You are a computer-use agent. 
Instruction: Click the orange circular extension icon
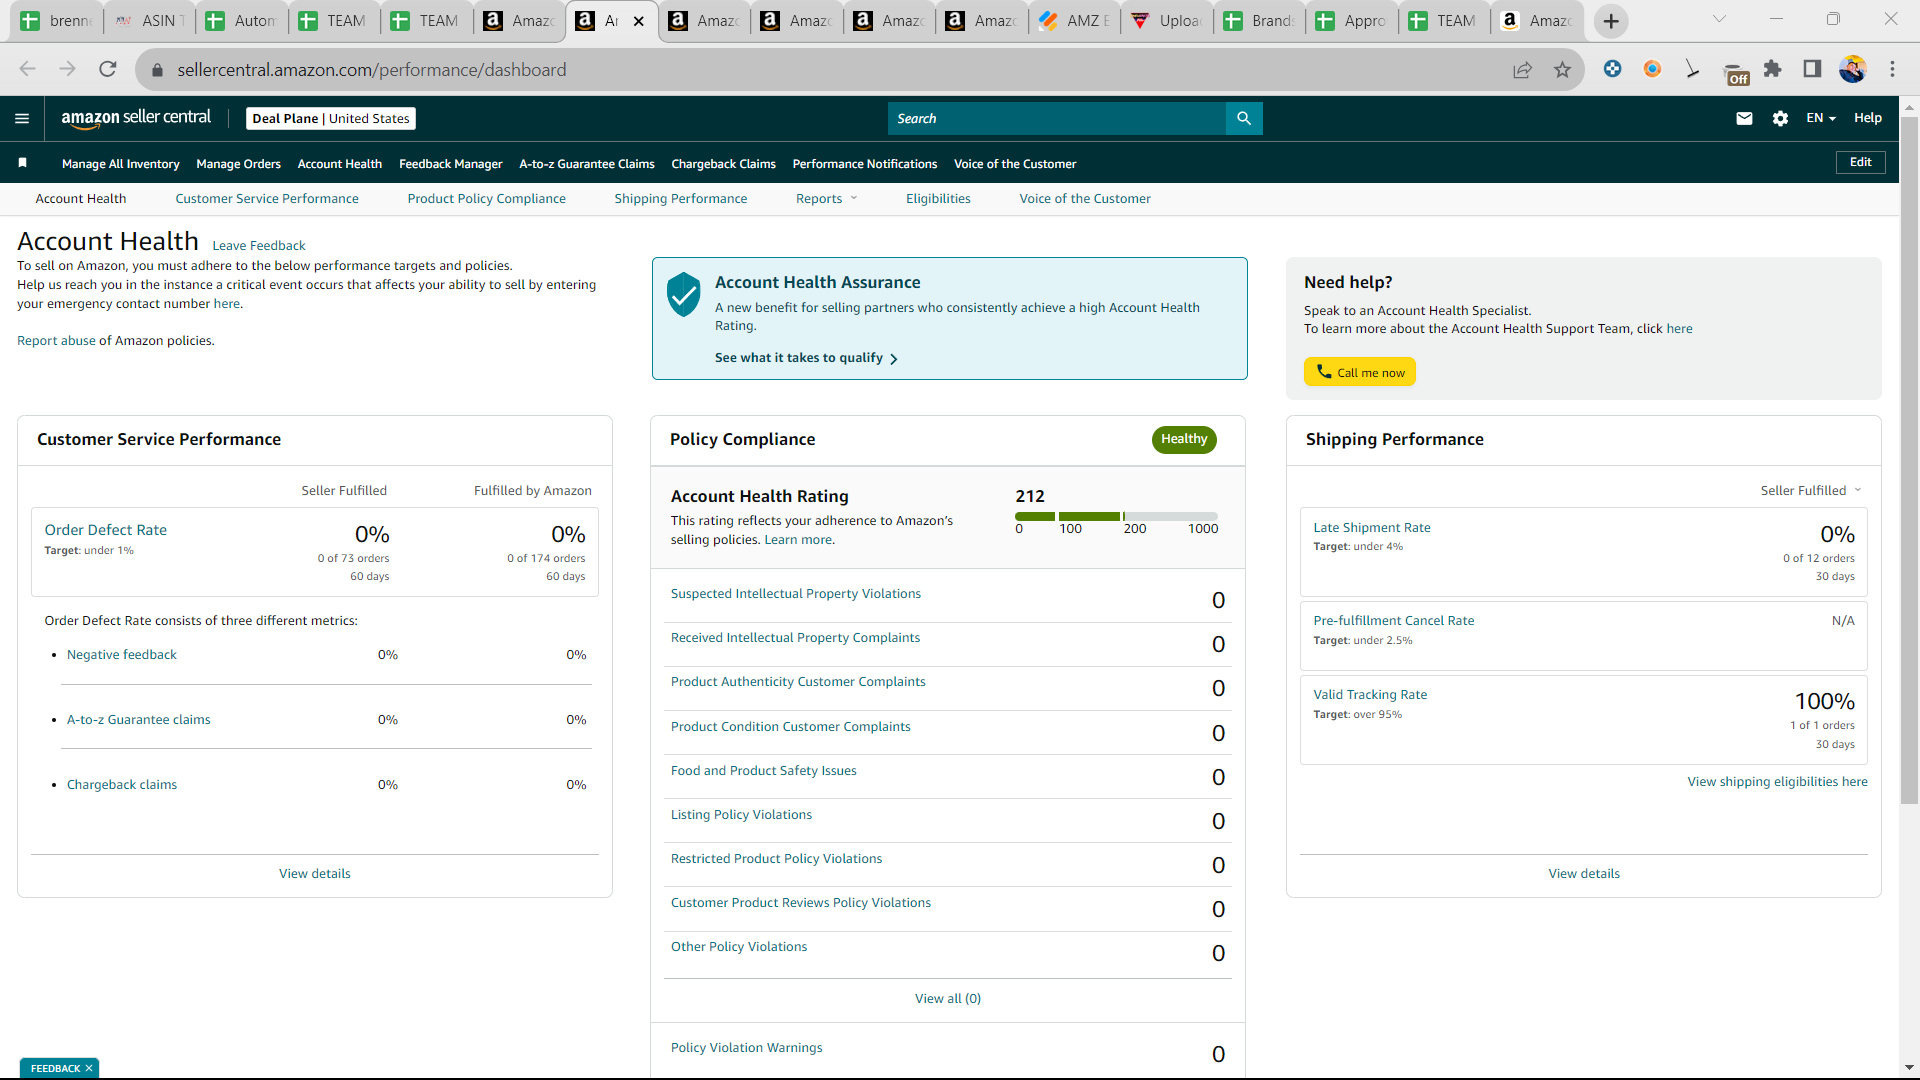pos(1652,69)
